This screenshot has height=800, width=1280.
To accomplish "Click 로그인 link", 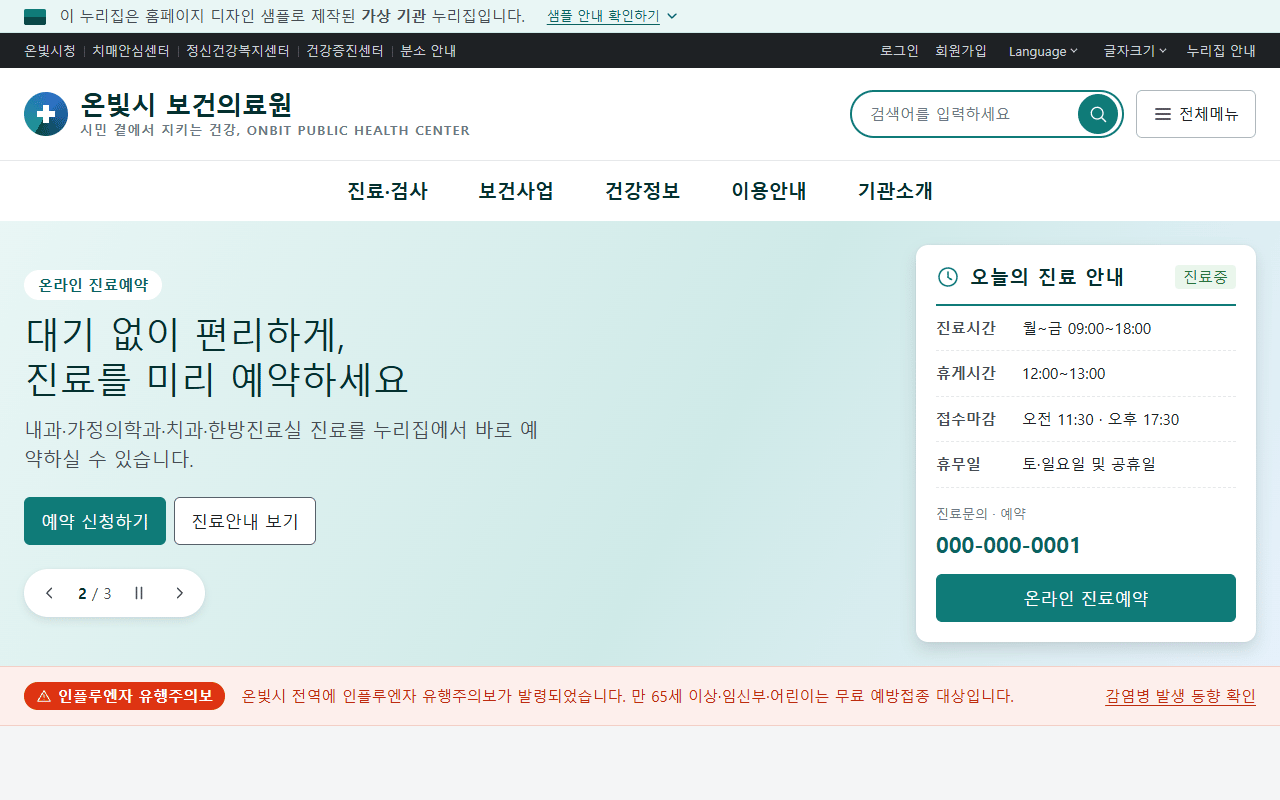I will point(899,51).
